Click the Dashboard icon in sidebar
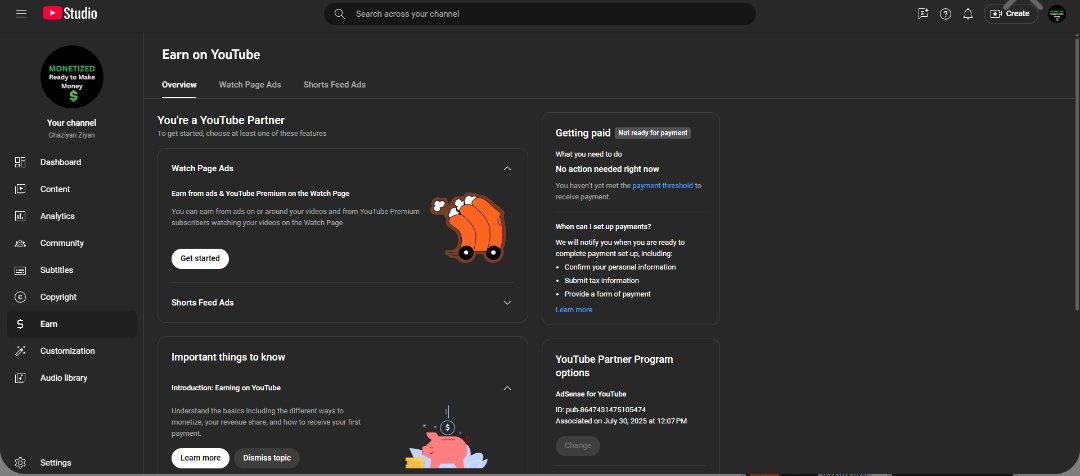This screenshot has width=1080, height=476. tap(20, 162)
